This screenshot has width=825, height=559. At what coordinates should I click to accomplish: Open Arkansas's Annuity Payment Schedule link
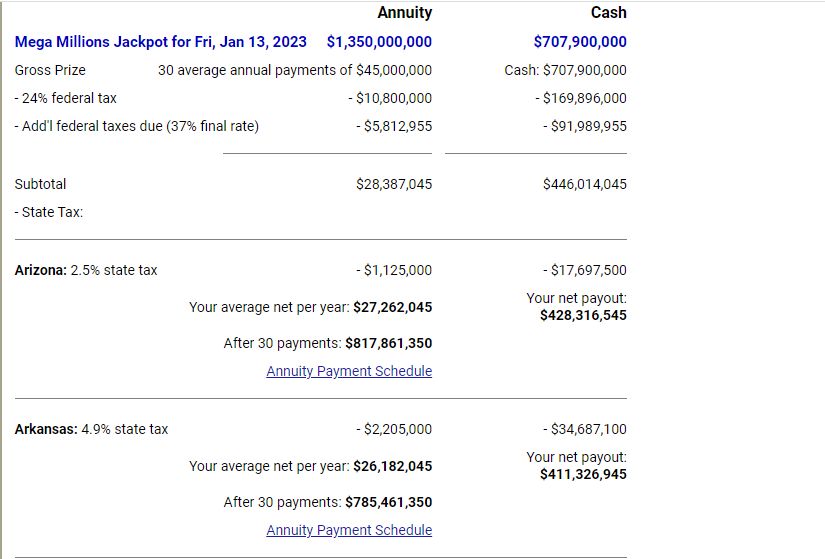pyautogui.click(x=349, y=530)
